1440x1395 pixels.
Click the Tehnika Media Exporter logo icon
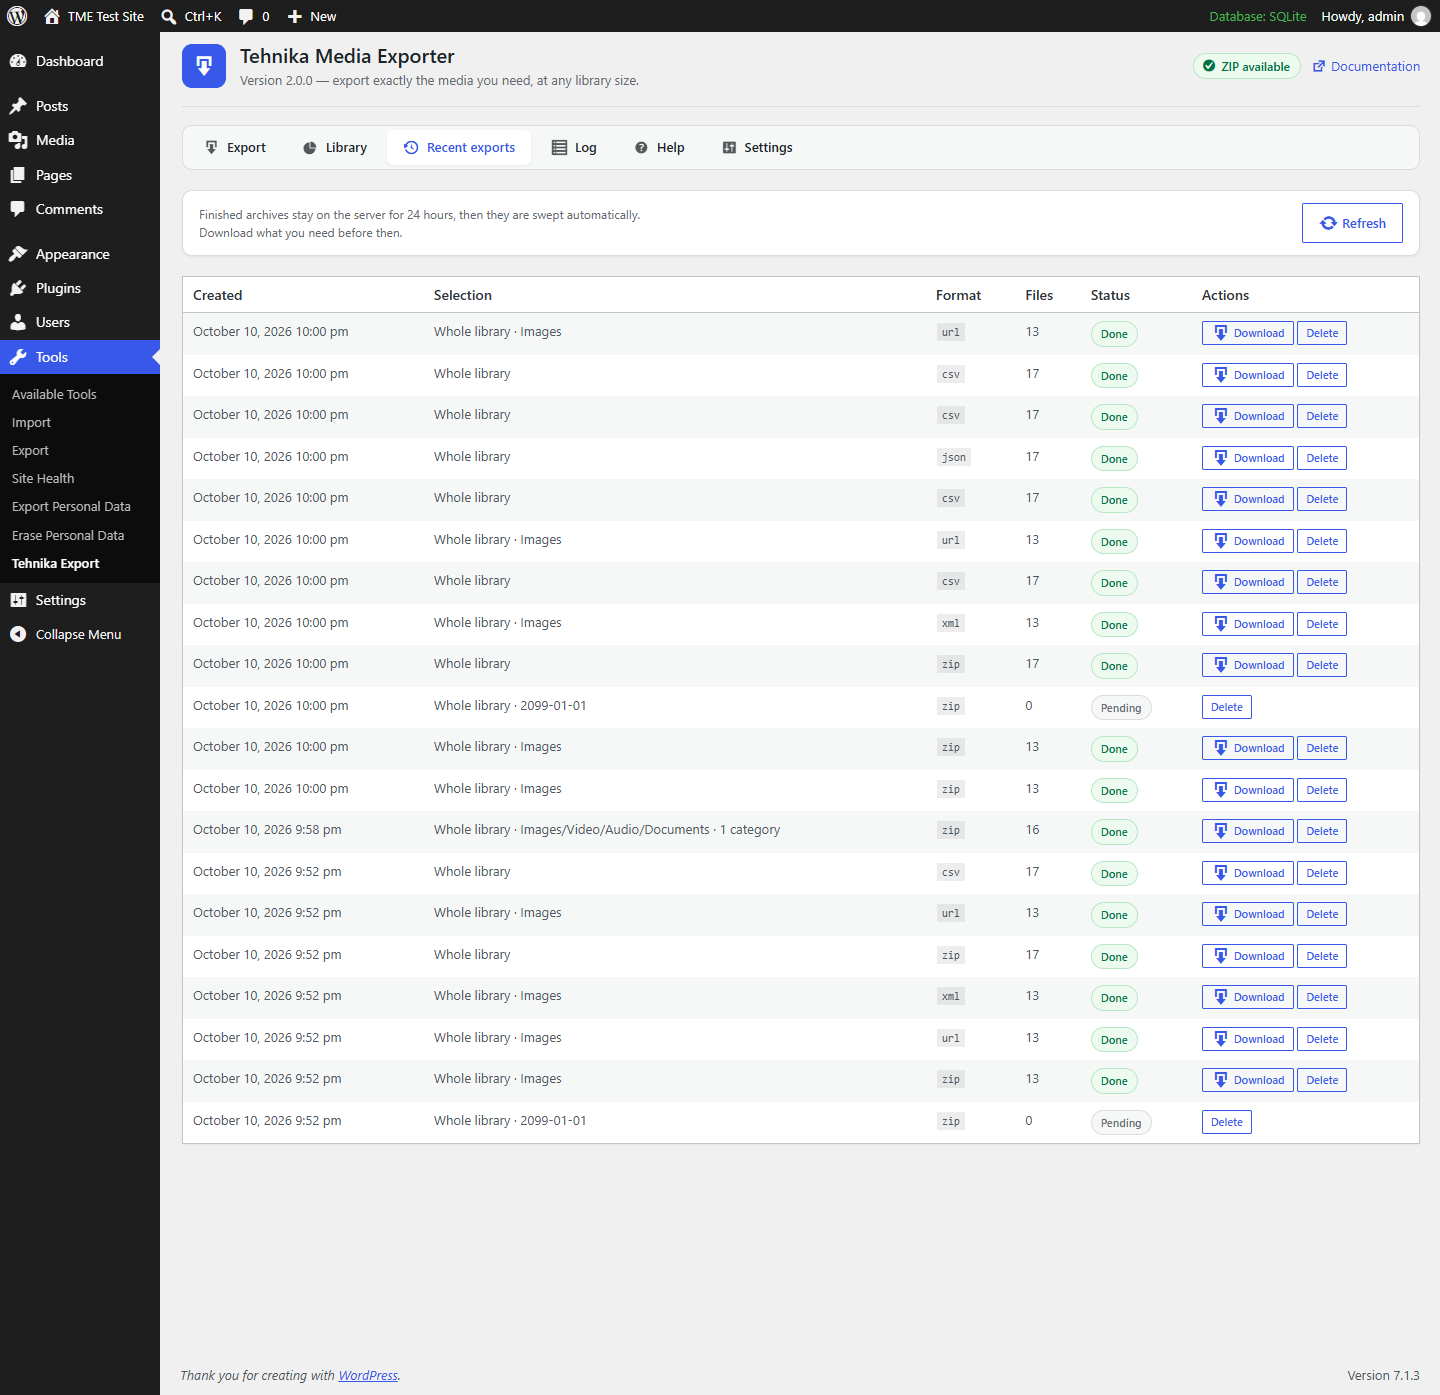tap(204, 66)
